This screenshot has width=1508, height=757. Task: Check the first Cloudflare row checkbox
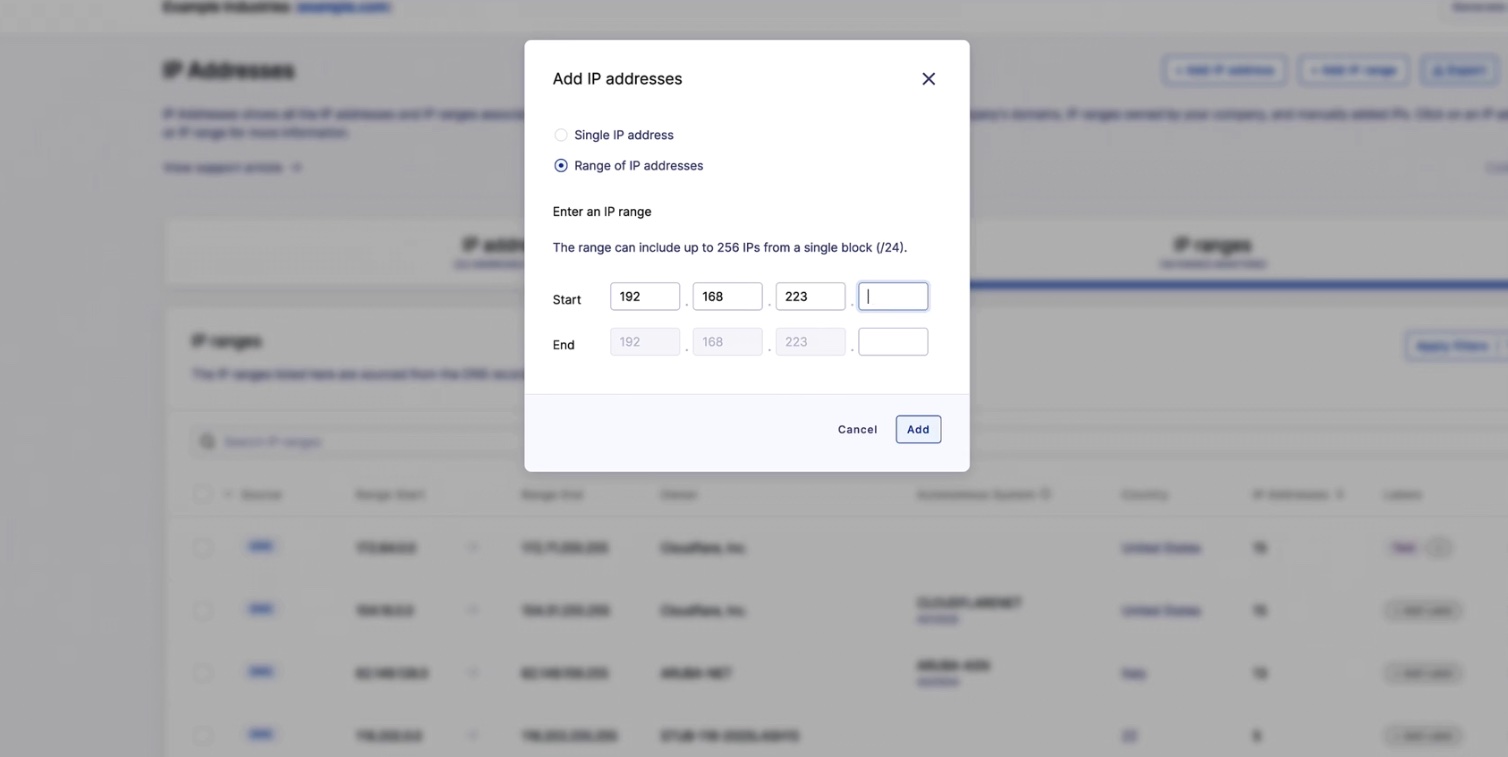tap(203, 547)
